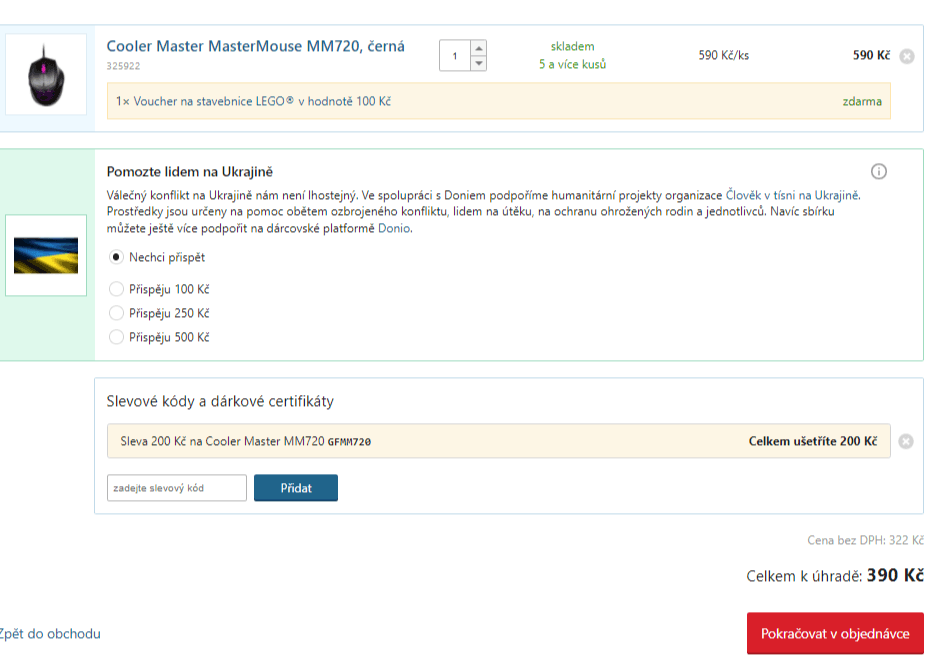The width and height of the screenshot is (928, 656).
Task: Click the mouse quantity number field
Action: tap(455, 56)
